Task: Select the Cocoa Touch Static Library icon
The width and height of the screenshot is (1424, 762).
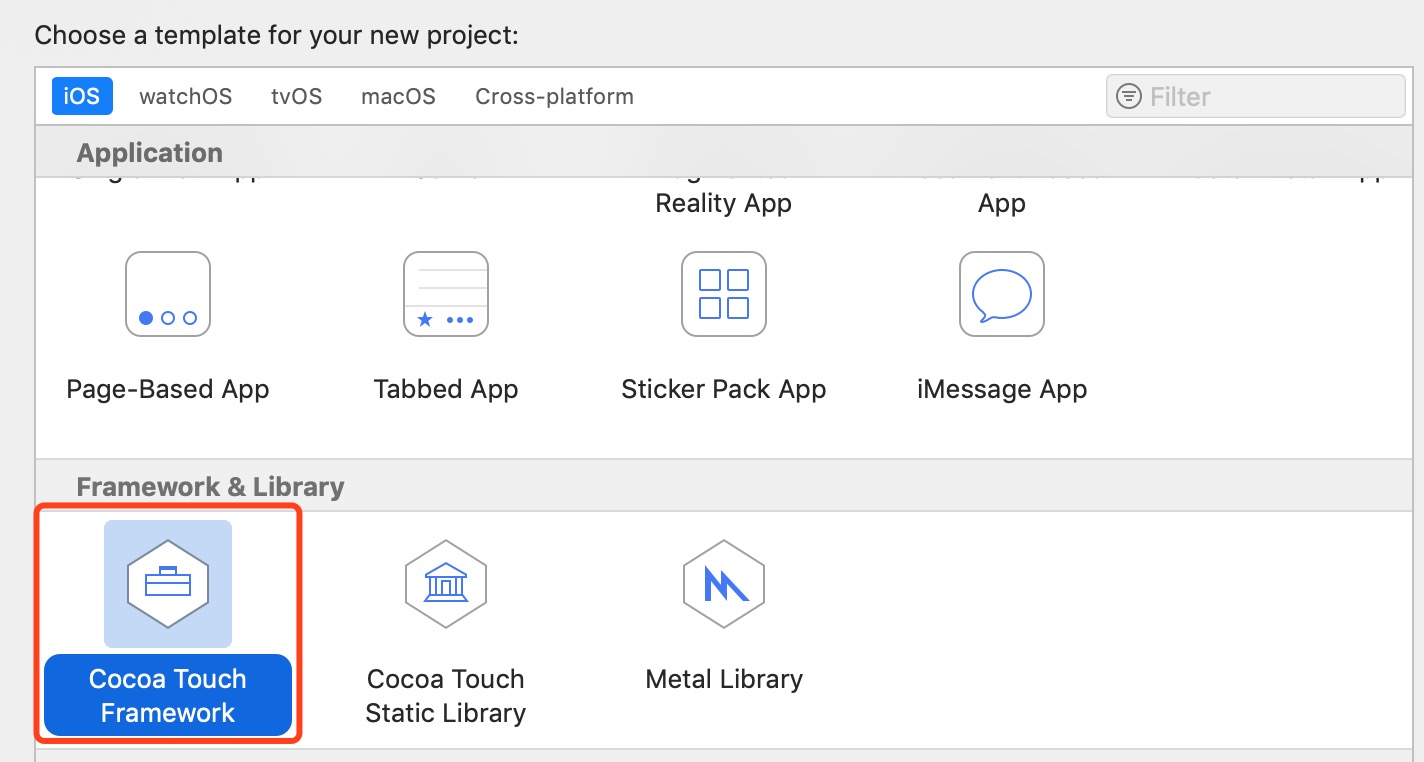Action: (x=446, y=584)
